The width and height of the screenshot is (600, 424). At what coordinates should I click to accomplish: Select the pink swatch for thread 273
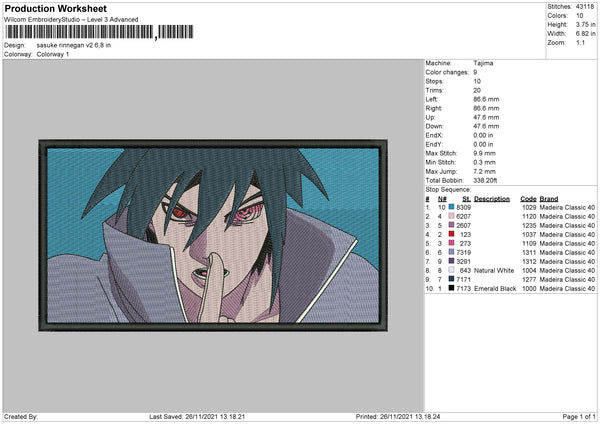pos(451,243)
